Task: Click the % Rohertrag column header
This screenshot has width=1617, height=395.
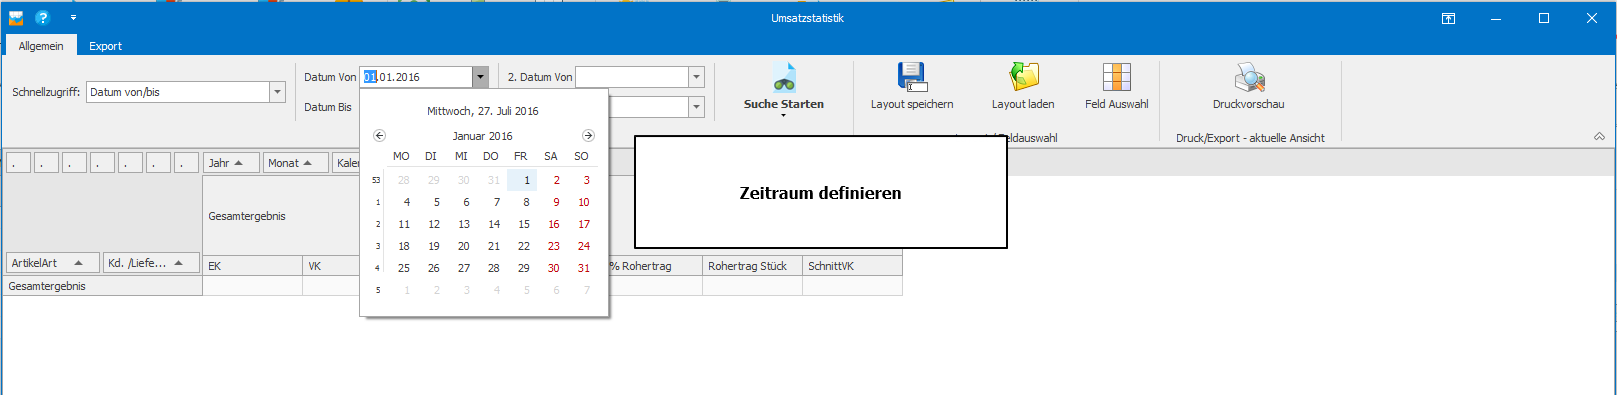Action: (655, 266)
